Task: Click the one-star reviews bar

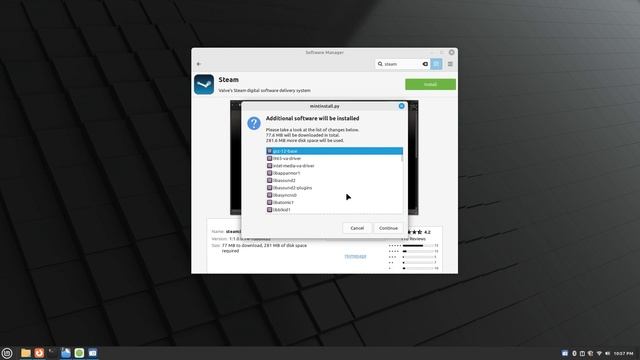Action: (x=418, y=269)
